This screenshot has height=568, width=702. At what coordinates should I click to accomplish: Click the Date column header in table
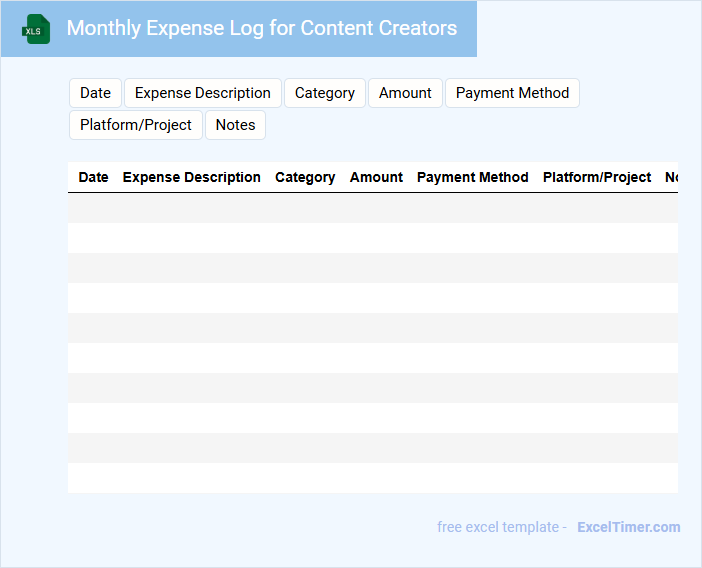pos(93,177)
